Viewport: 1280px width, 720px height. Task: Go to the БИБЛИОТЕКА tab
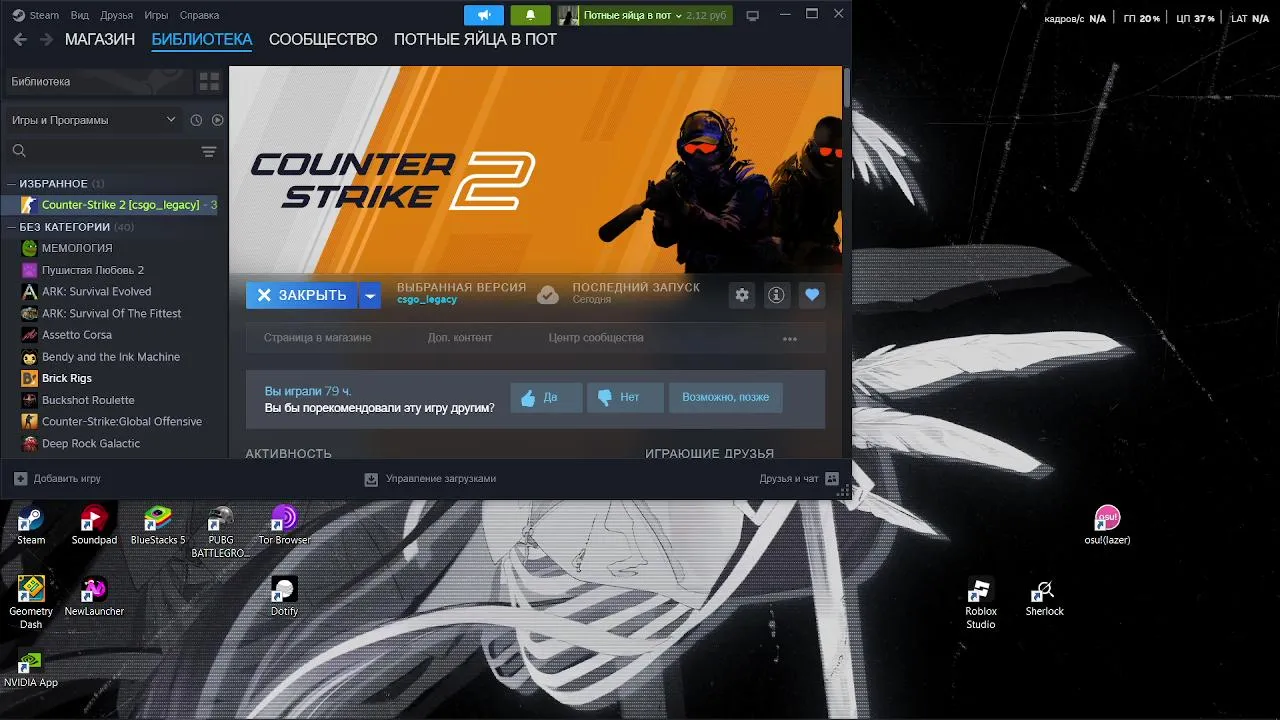(x=202, y=40)
